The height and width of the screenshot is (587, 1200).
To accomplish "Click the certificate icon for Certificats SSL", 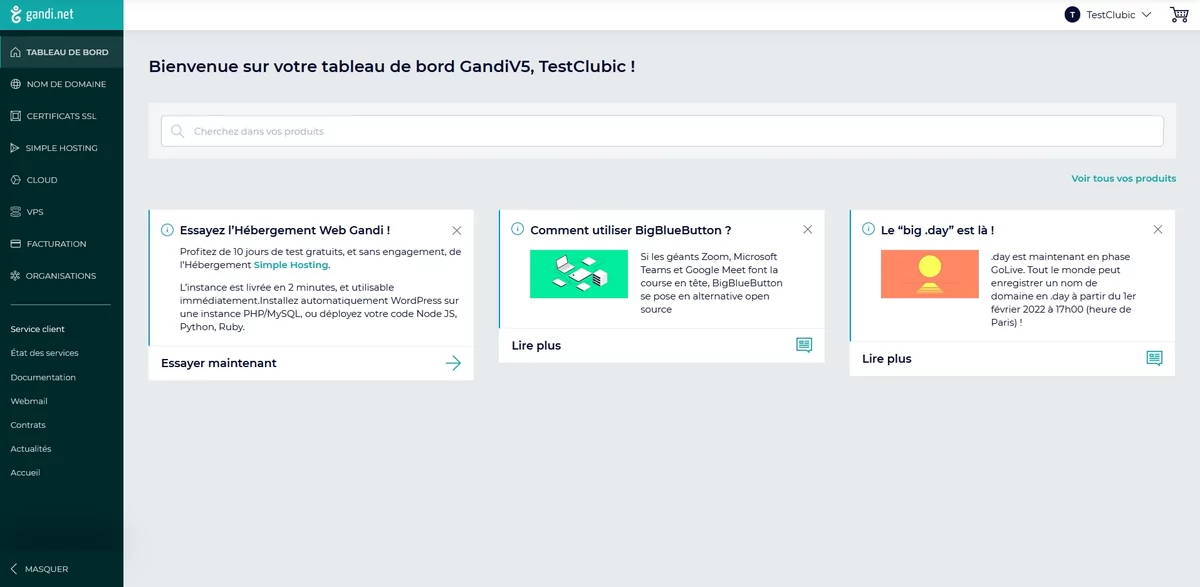I will [x=15, y=116].
